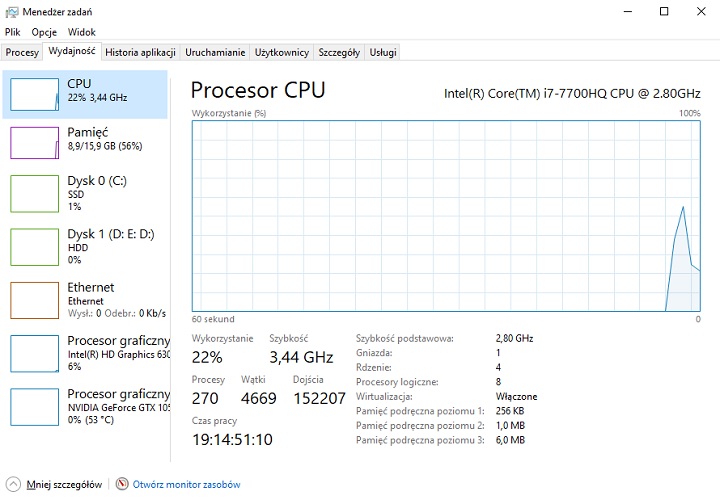Open the Plik menu
The image size is (720, 504).
(13, 32)
